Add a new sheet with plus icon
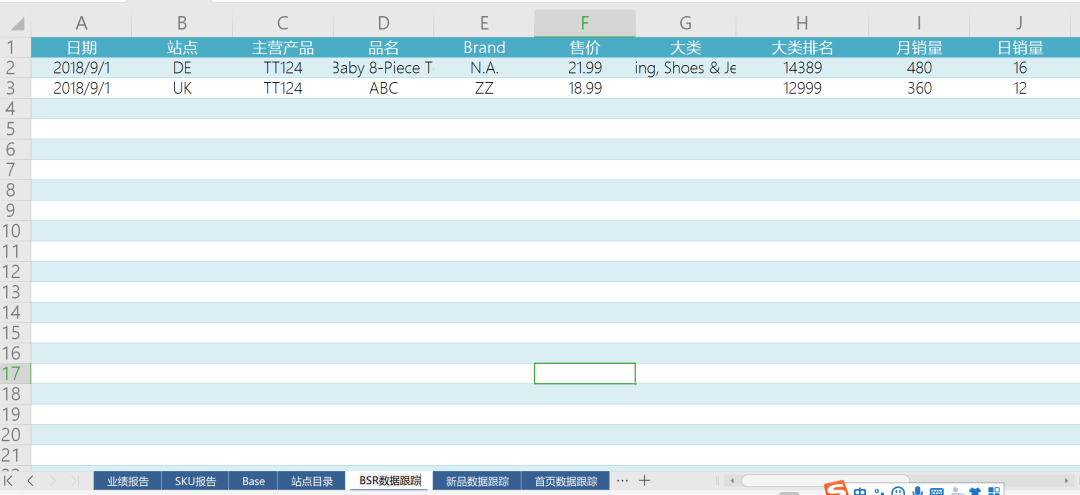This screenshot has height=495, width=1080. point(644,481)
